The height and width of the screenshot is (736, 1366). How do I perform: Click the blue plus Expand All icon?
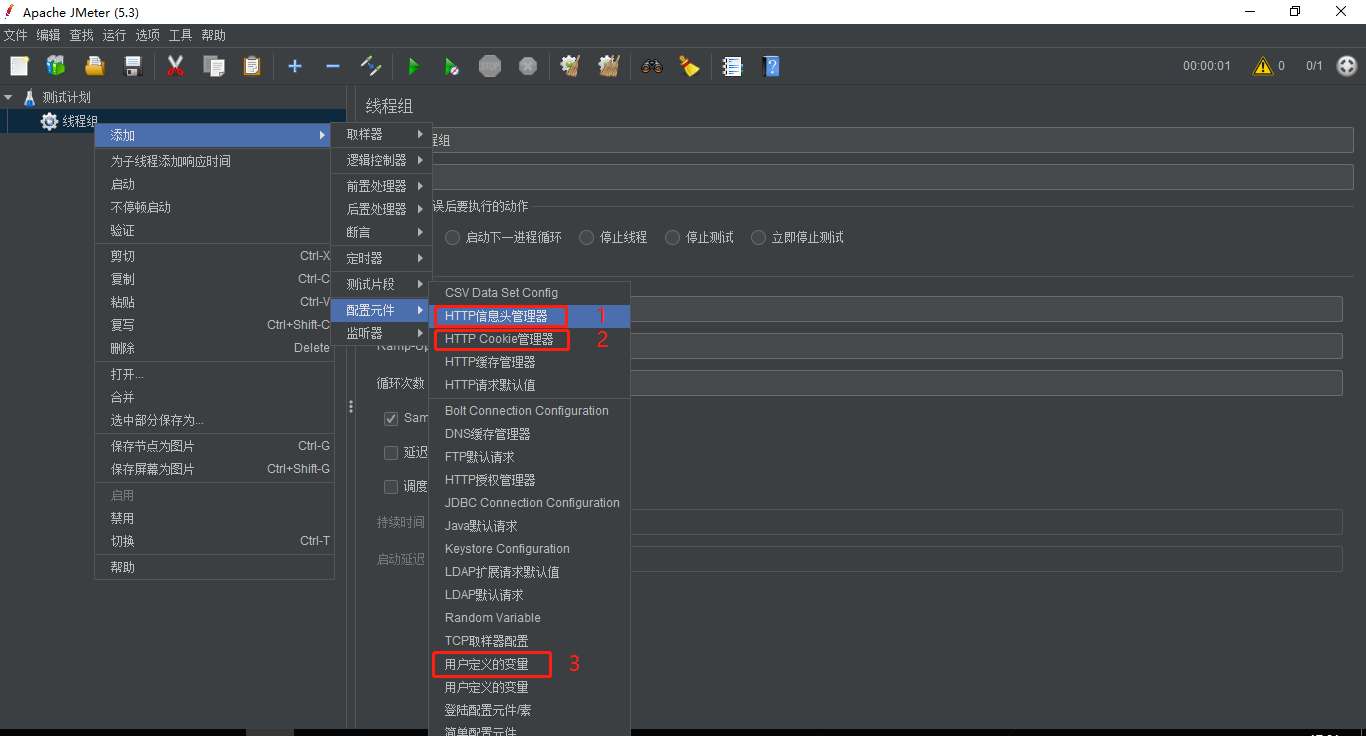pyautogui.click(x=295, y=66)
